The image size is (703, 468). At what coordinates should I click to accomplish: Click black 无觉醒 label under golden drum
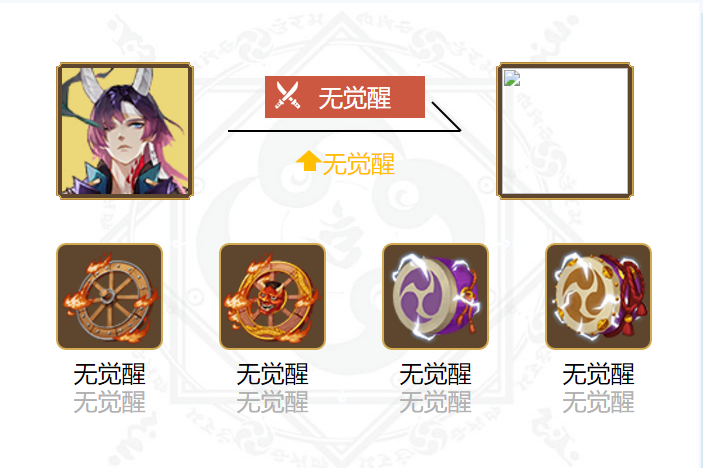pyautogui.click(x=598, y=374)
